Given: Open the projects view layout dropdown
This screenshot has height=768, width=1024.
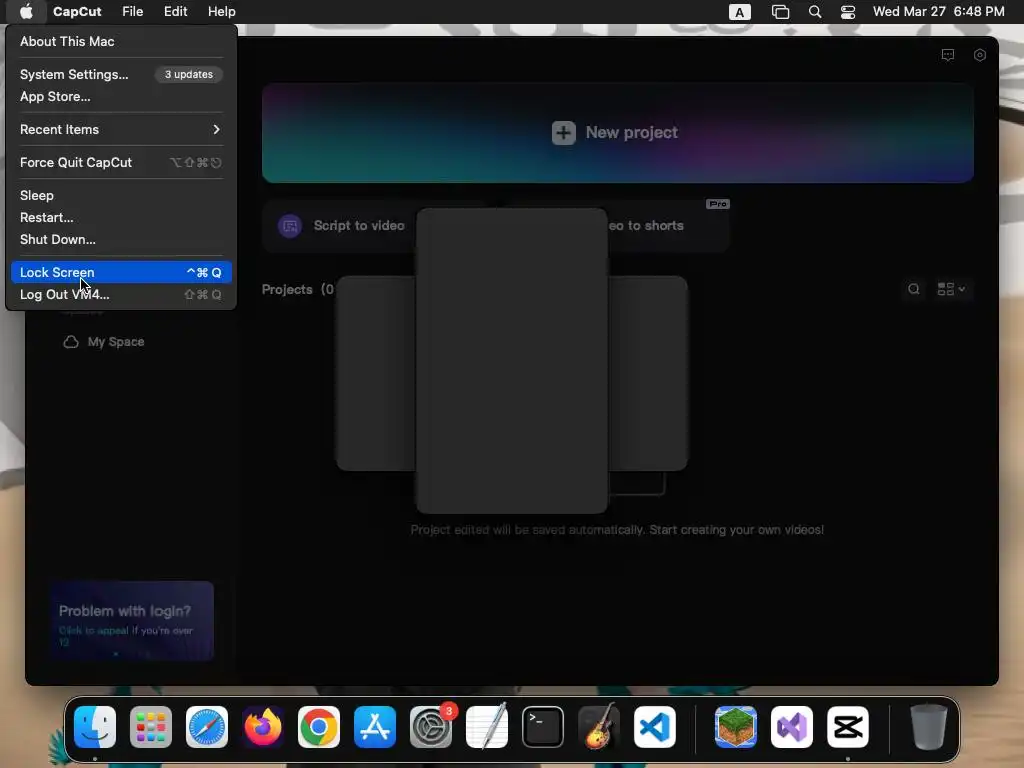Looking at the screenshot, I should click(x=951, y=289).
